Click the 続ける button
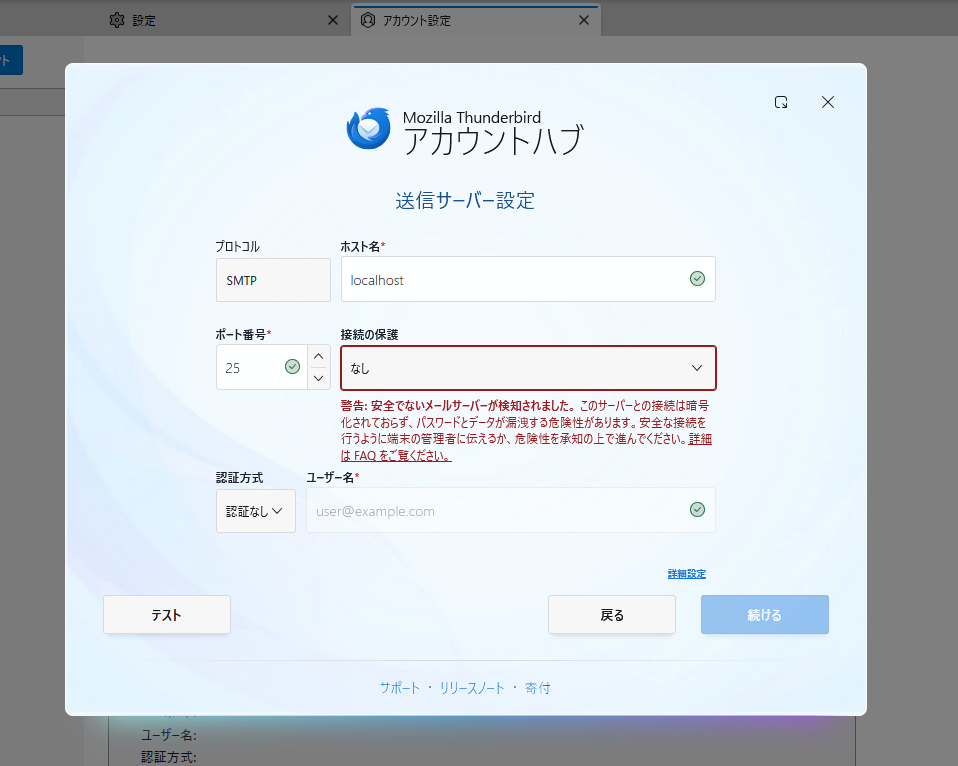 point(764,615)
